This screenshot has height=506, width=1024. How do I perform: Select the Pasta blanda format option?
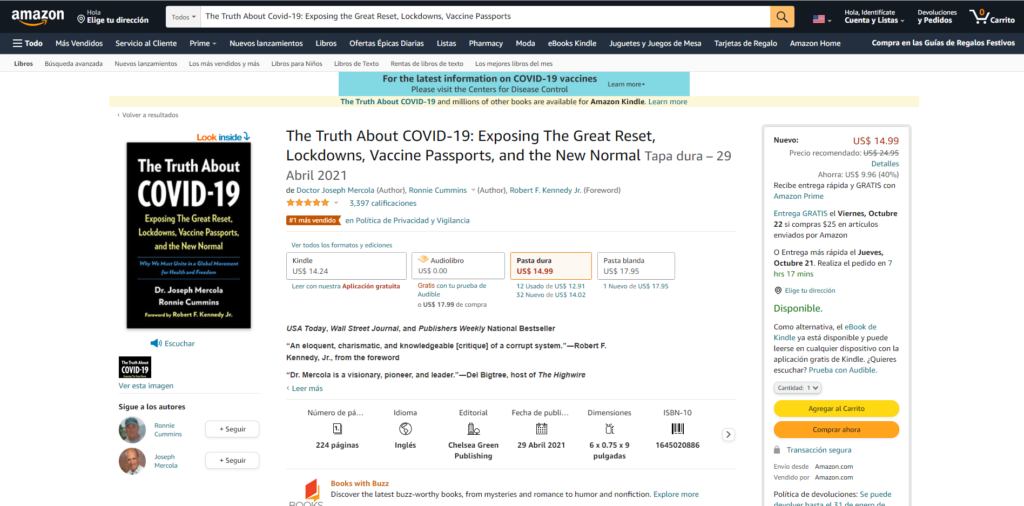click(x=636, y=266)
